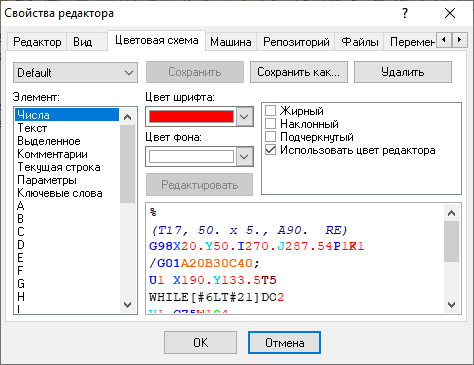Expand the Цвет шрифта color dropdown arrow
This screenshot has width=474, height=365.
pos(244,117)
